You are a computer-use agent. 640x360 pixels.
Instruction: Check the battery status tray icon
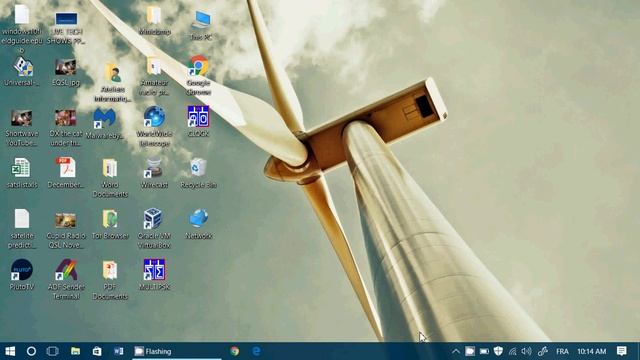[x=484, y=351]
